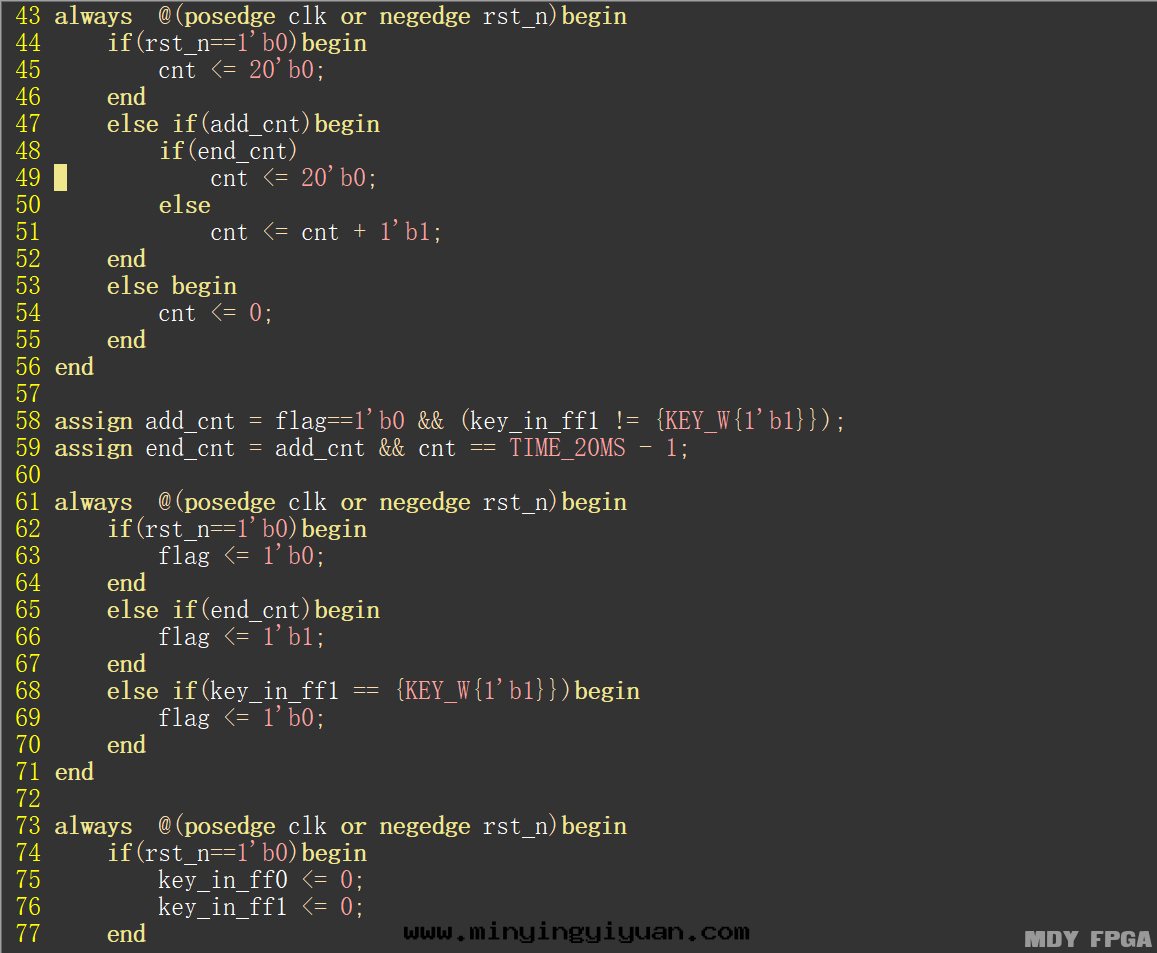1157x953 pixels.
Task: Click 'assign' keyword on line 59
Action: point(93,448)
